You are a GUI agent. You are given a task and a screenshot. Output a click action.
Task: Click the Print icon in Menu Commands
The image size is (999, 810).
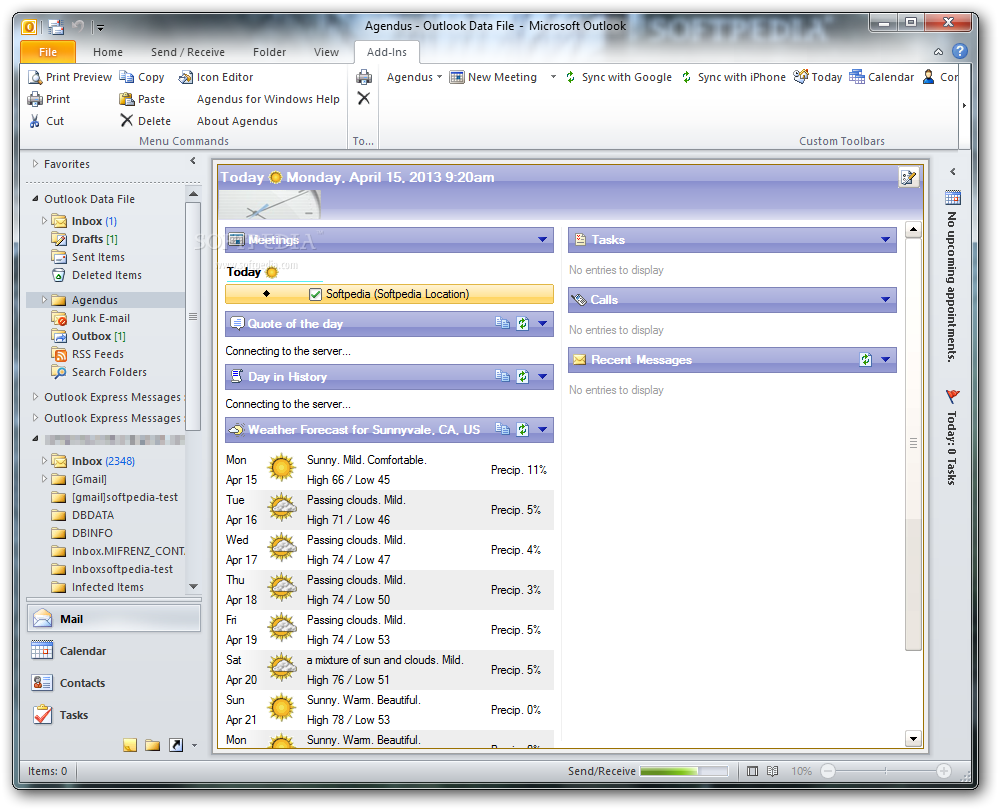pyautogui.click(x=34, y=99)
